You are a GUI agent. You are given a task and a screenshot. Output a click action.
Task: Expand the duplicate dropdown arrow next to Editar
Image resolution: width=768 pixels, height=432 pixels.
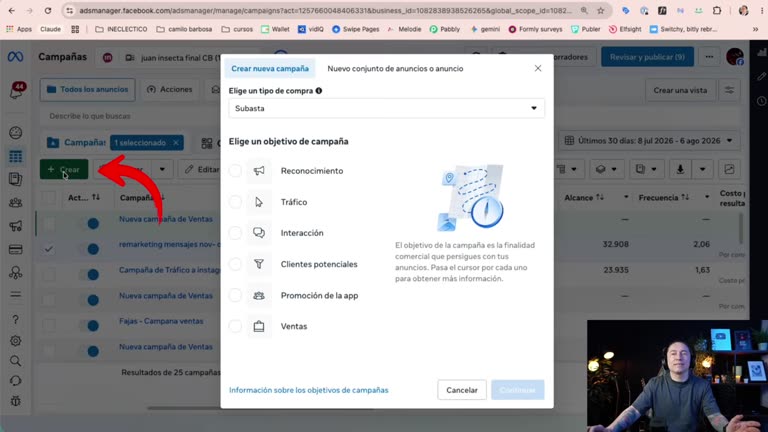click(x=162, y=169)
